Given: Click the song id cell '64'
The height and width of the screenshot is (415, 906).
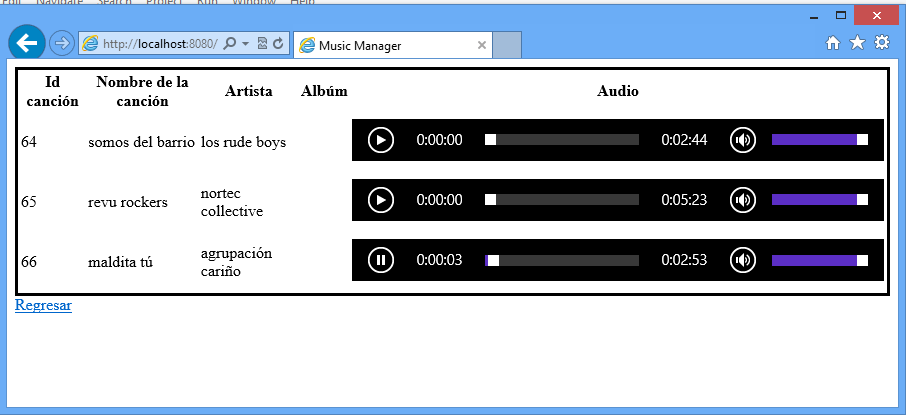Looking at the screenshot, I should [x=29, y=142].
